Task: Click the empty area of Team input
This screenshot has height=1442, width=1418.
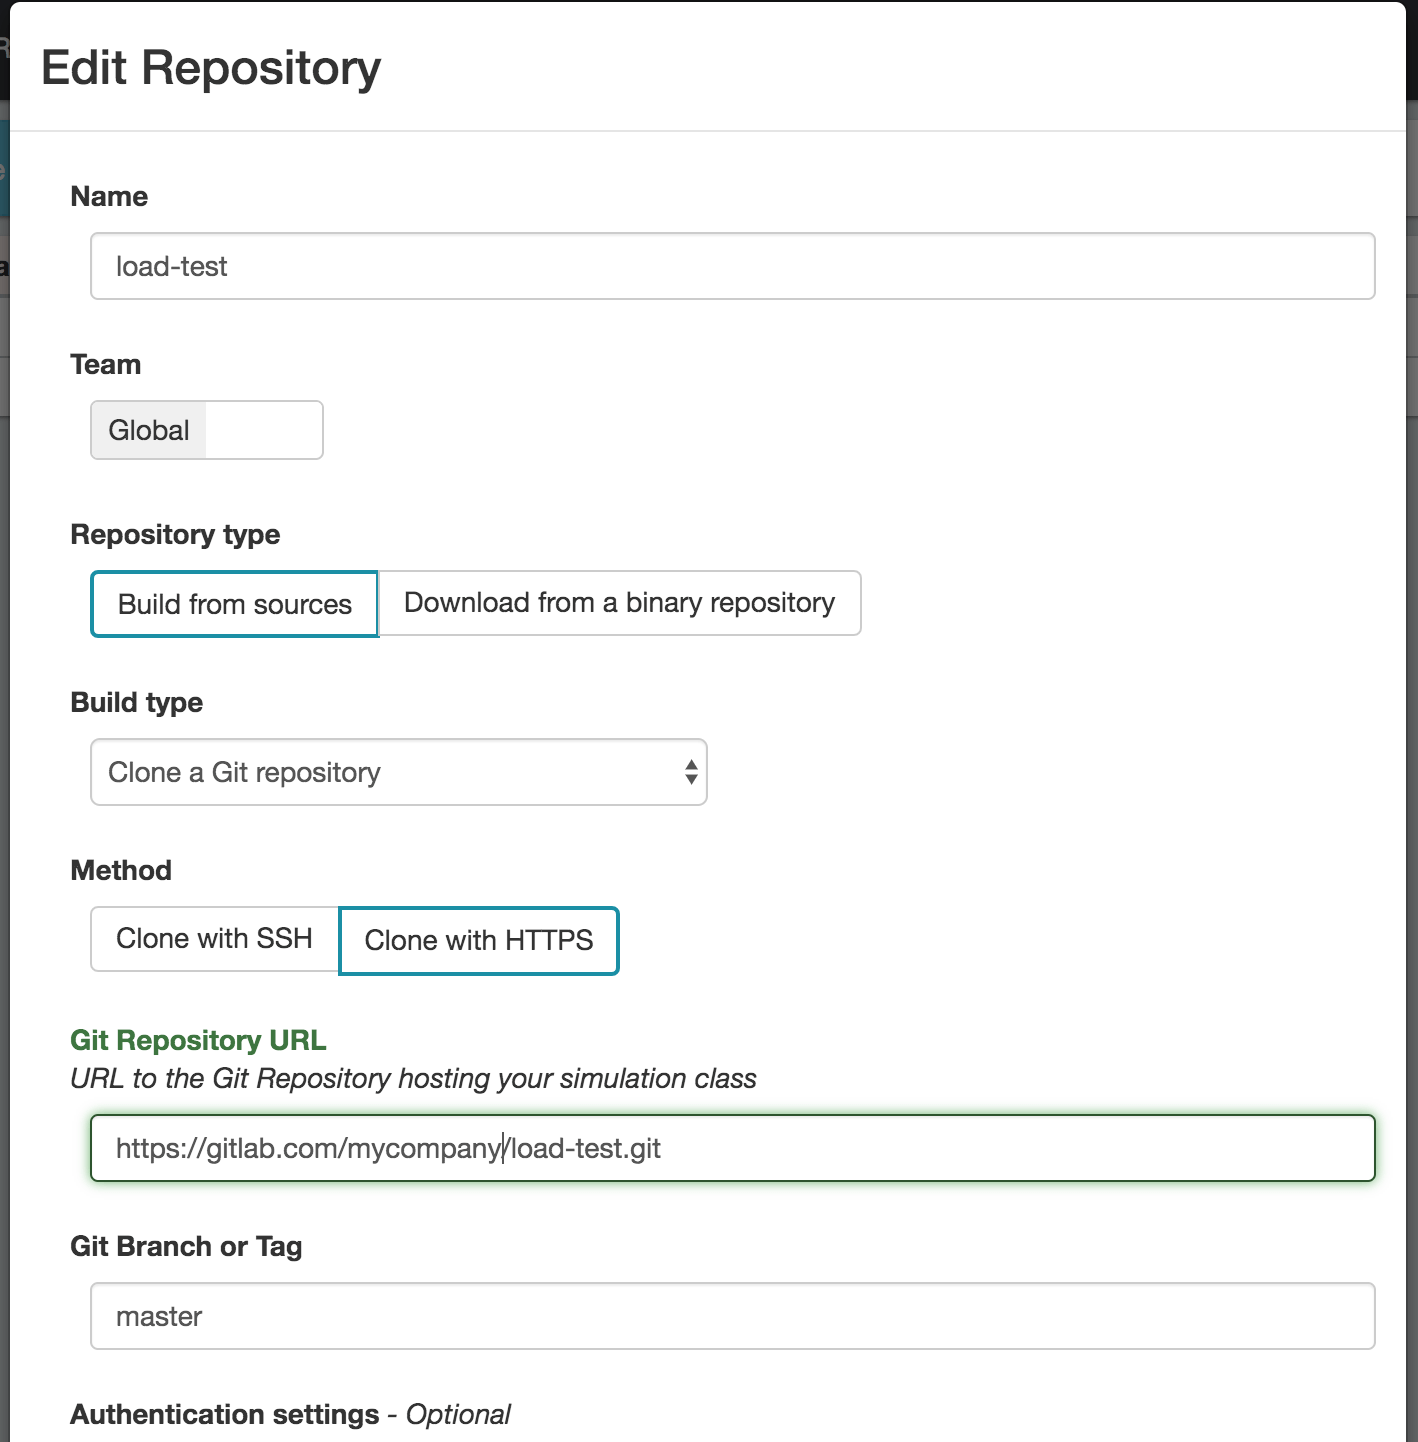Action: pos(264,430)
